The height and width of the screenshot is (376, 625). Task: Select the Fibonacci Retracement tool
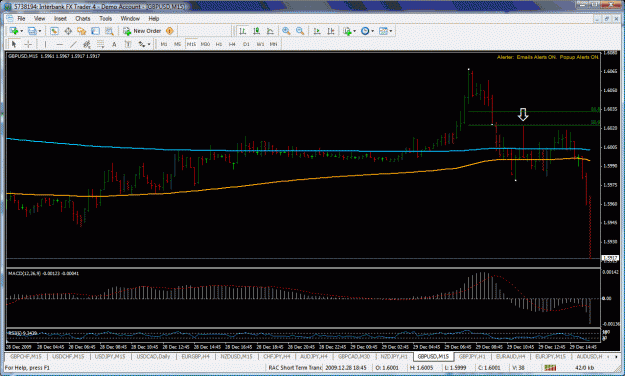(100, 44)
